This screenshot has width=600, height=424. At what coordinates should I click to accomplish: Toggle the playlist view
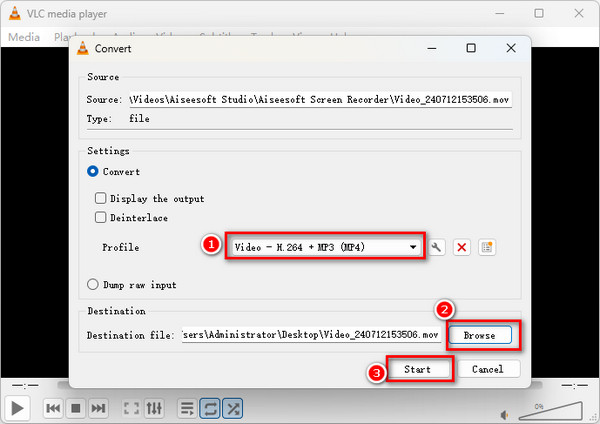pos(187,408)
